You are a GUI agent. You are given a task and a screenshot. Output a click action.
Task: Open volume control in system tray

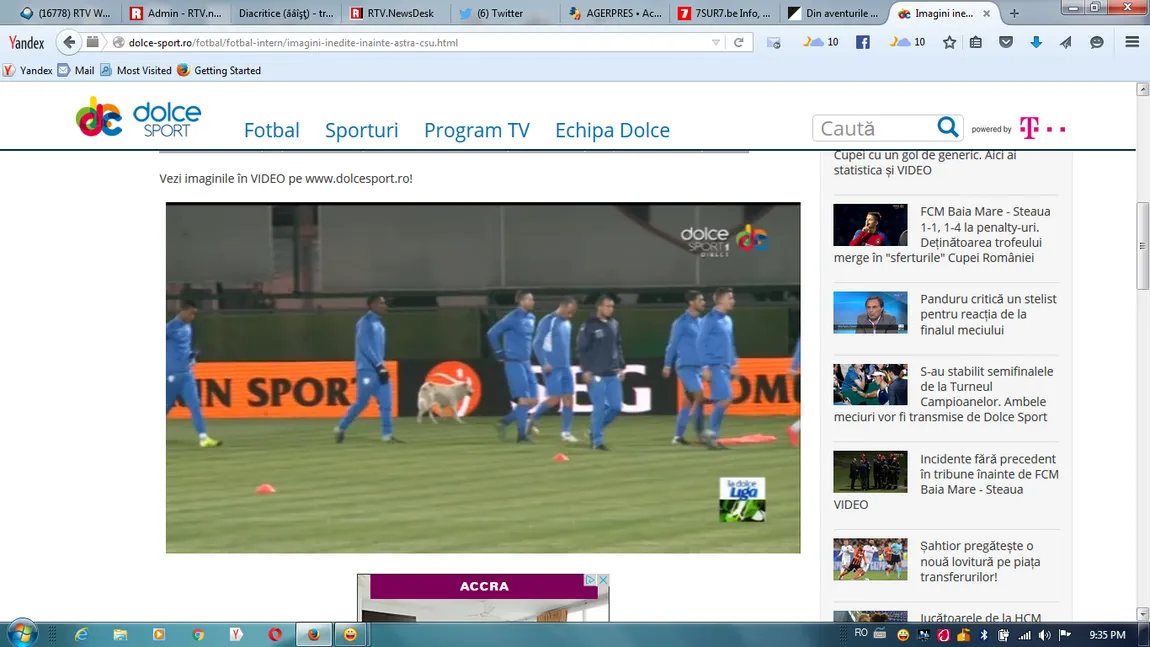pos(1044,635)
